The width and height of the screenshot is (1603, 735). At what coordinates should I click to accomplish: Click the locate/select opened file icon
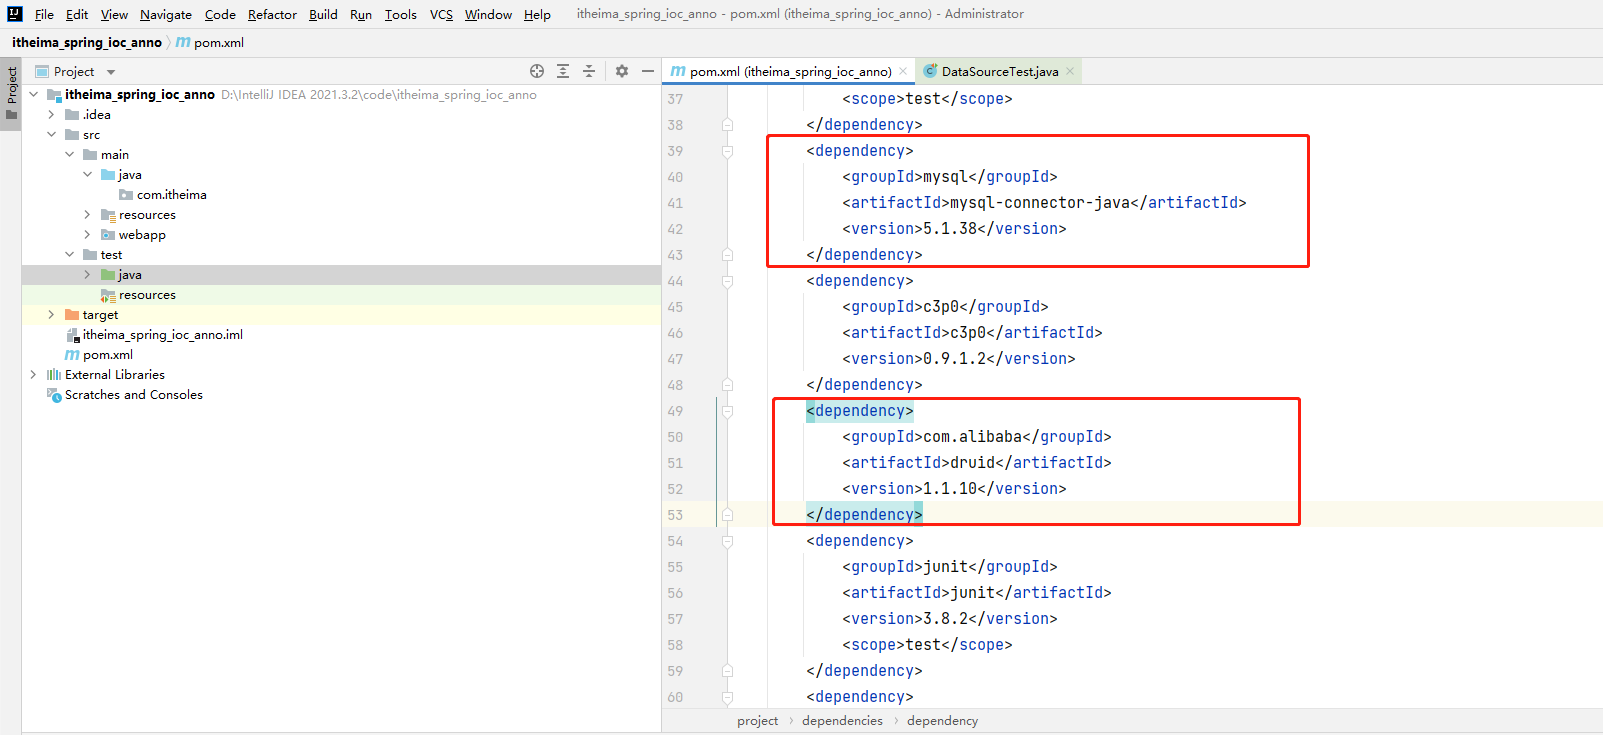coord(537,71)
